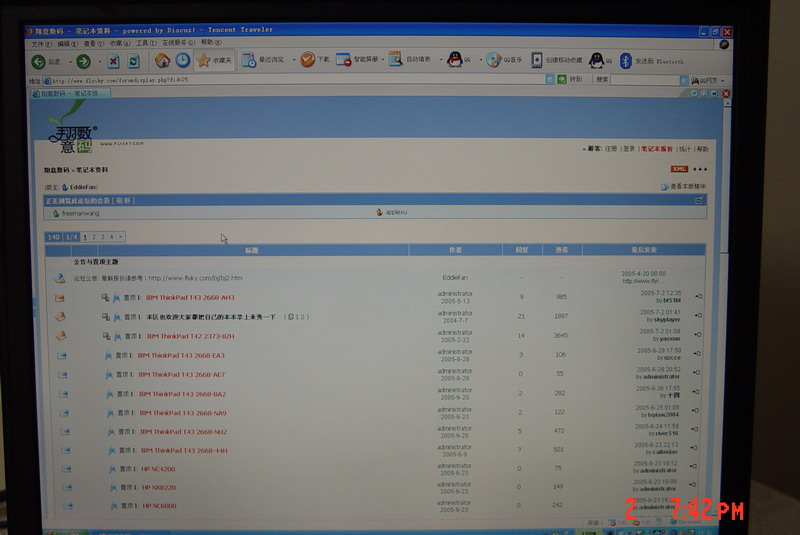Go to page 4 in pagination
800x535 pixels.
[111, 237]
